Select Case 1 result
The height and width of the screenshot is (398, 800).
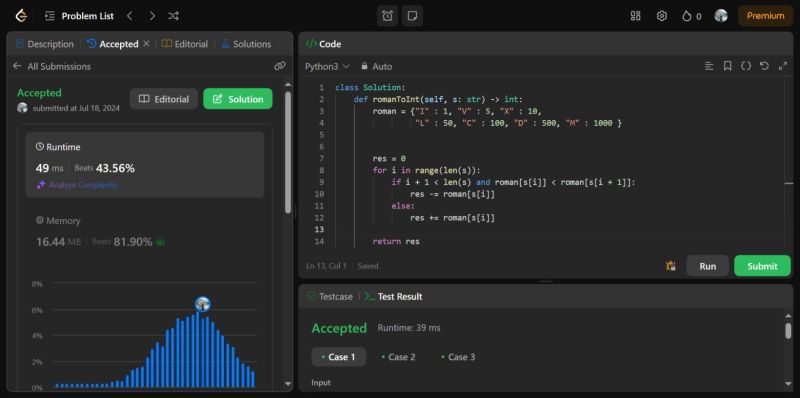pyautogui.click(x=338, y=357)
